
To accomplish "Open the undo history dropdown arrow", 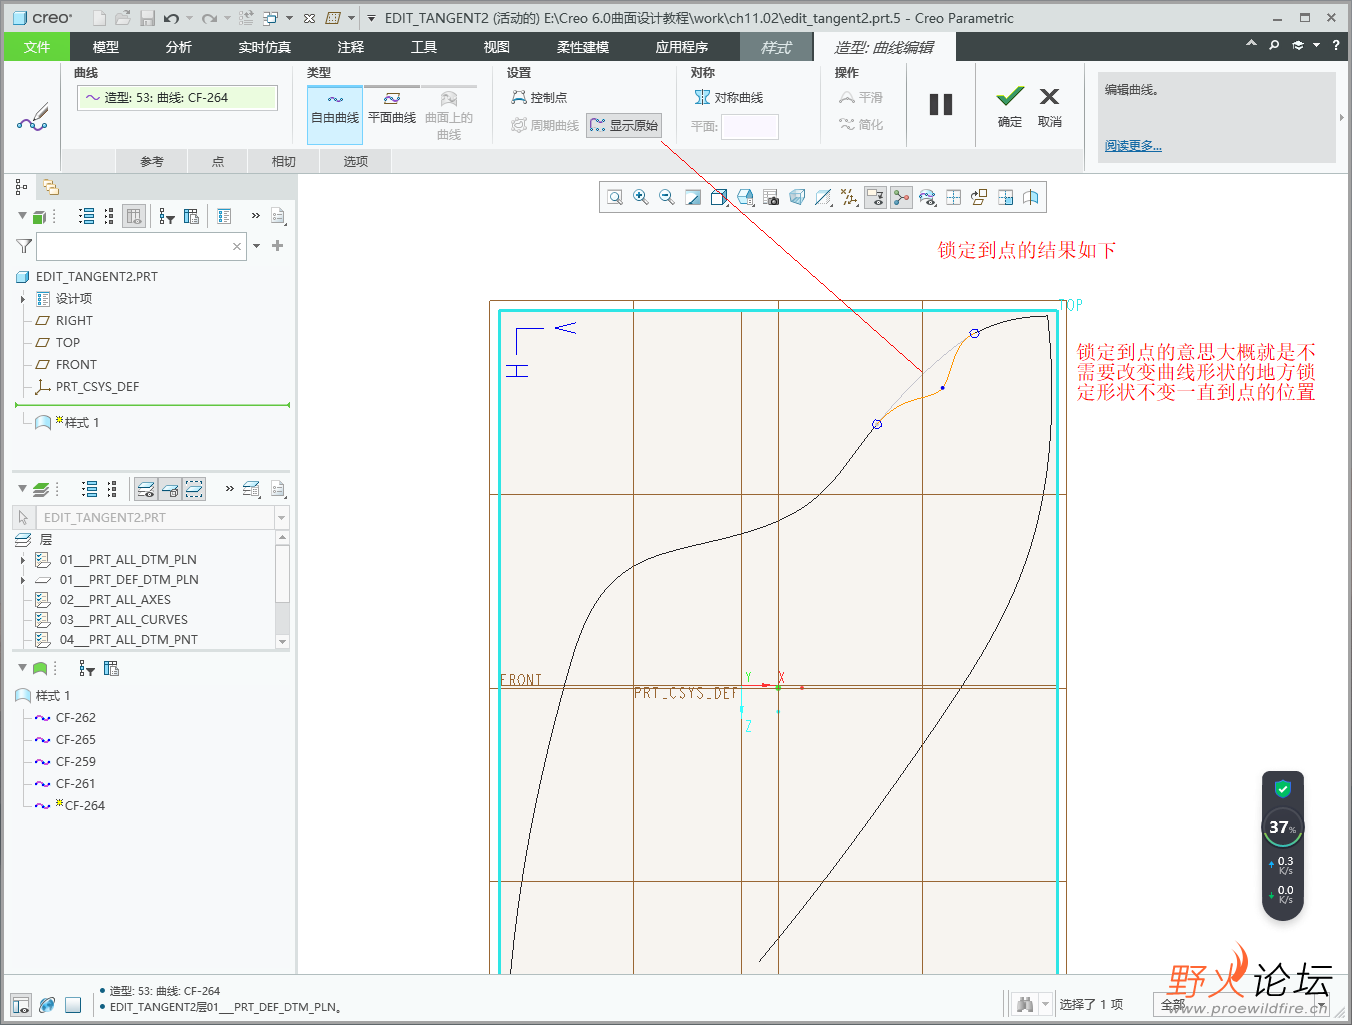I will coord(189,18).
